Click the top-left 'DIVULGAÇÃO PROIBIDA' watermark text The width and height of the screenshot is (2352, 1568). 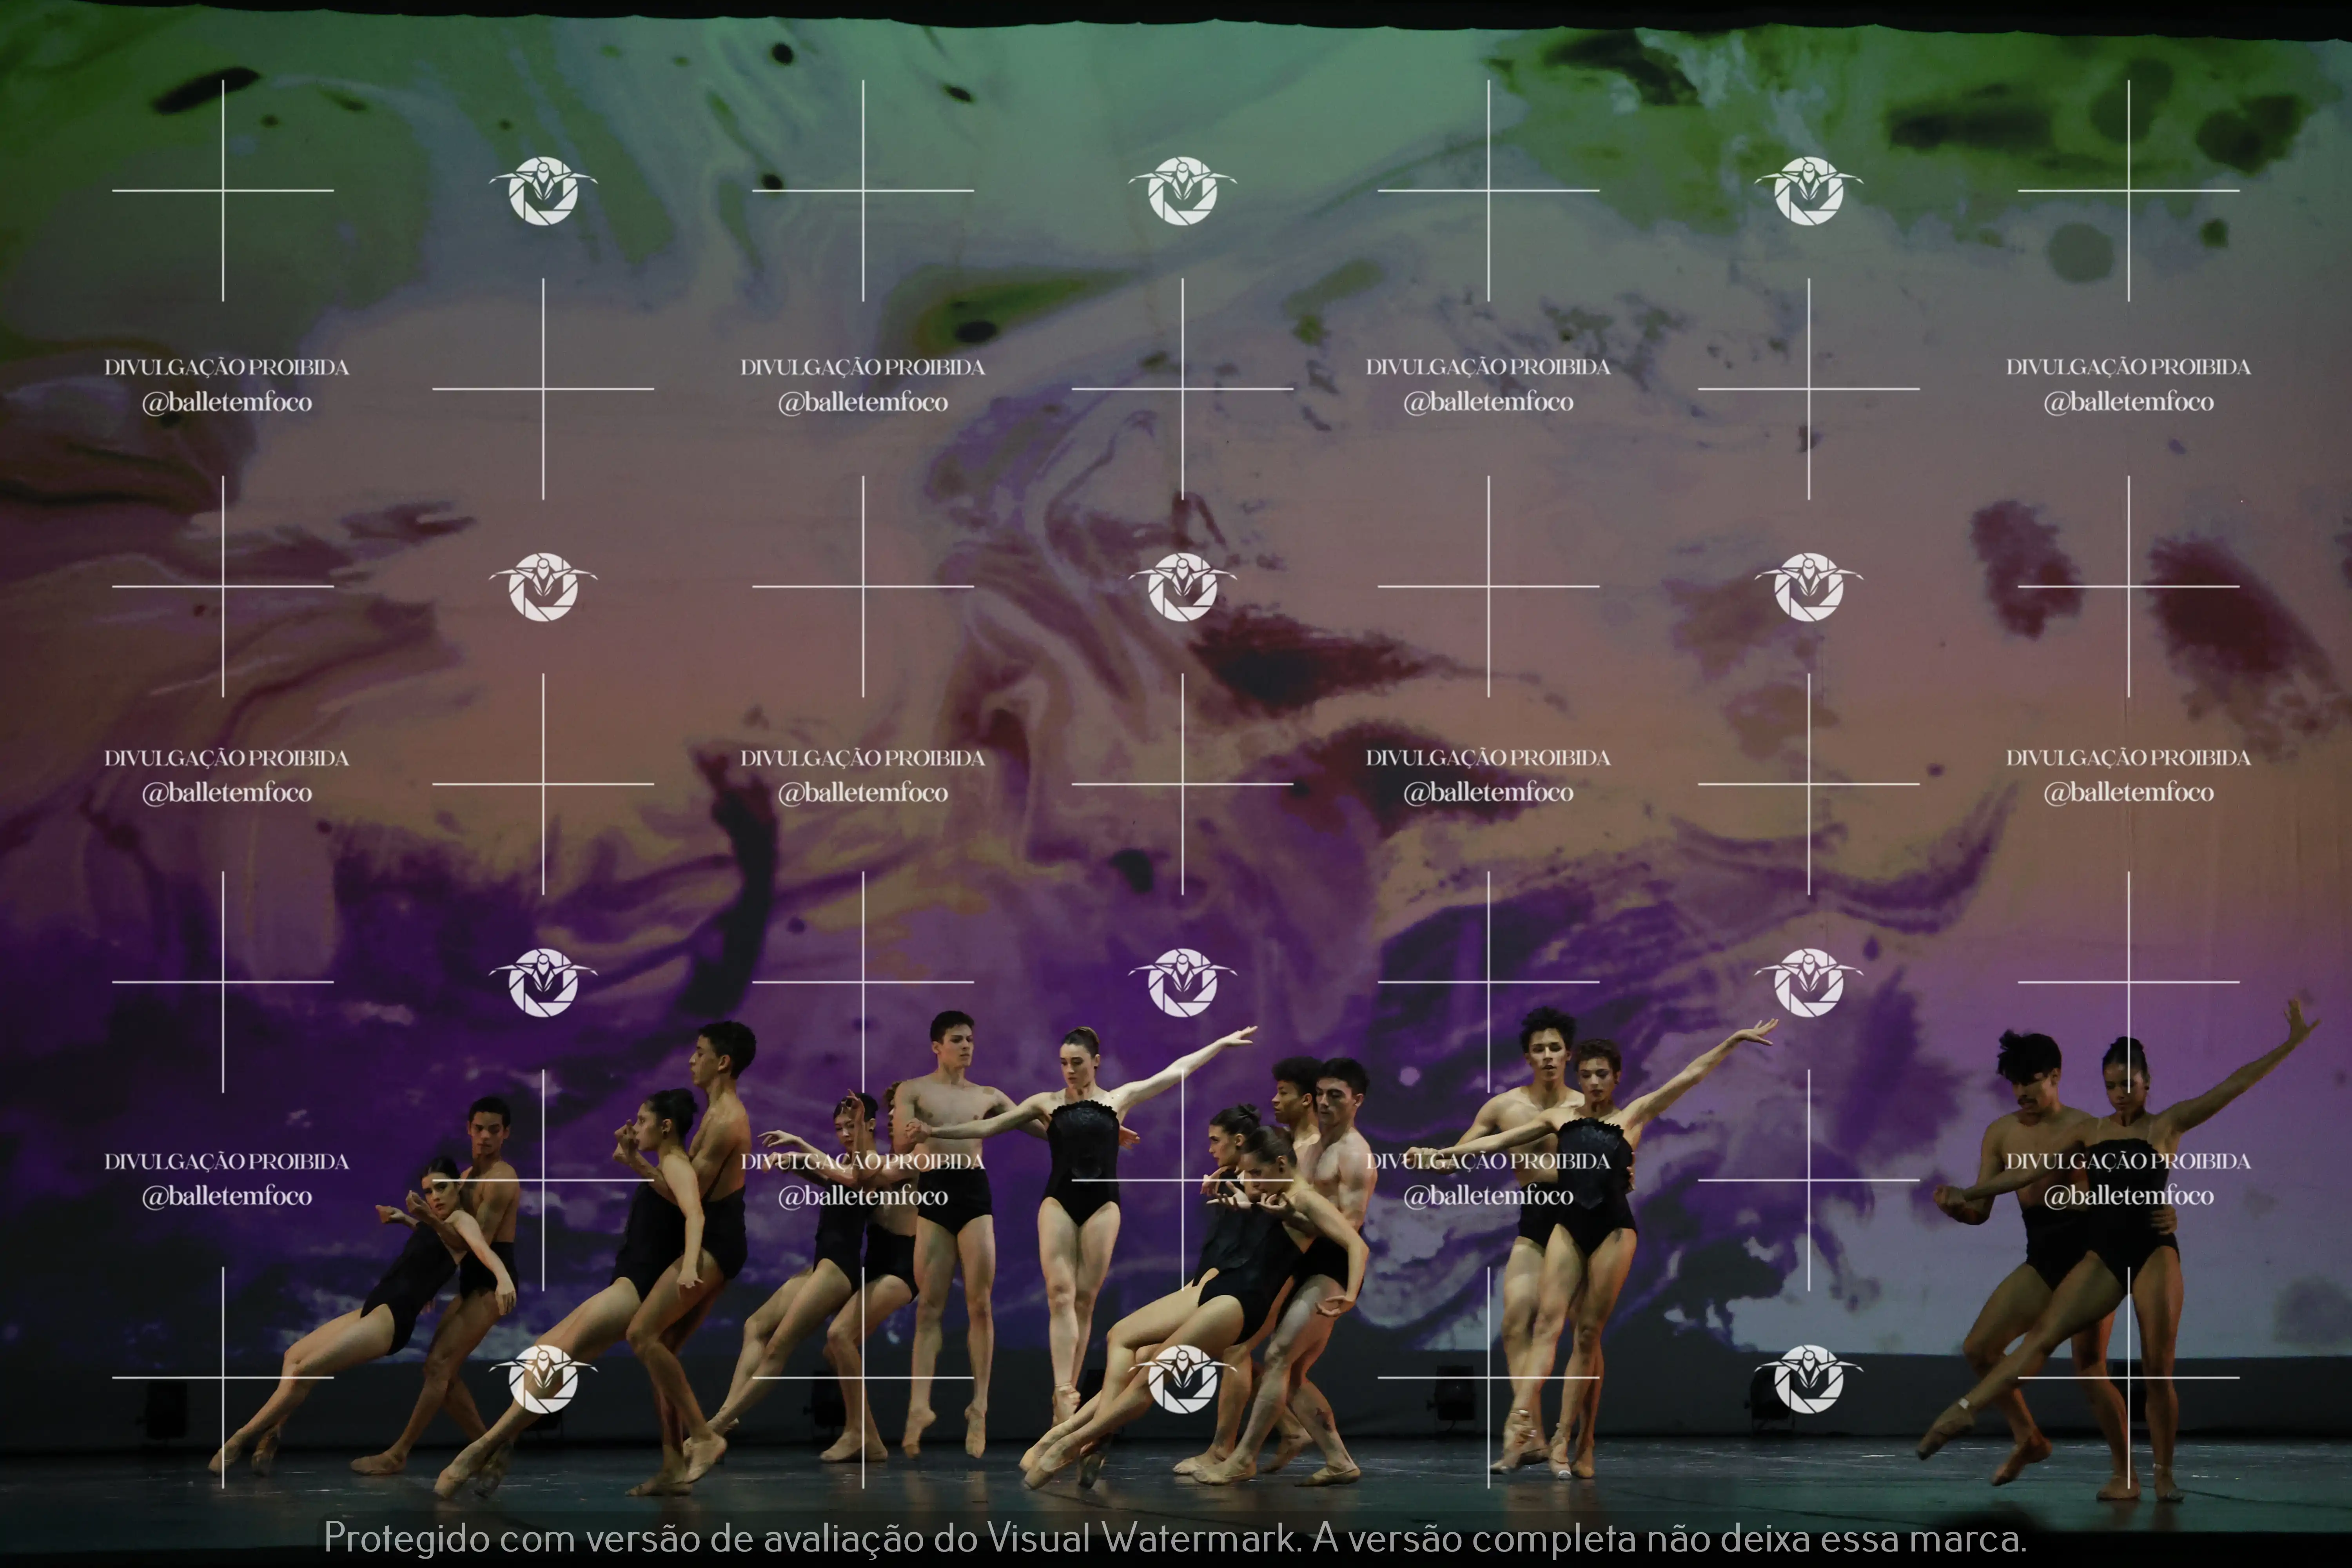(x=226, y=367)
